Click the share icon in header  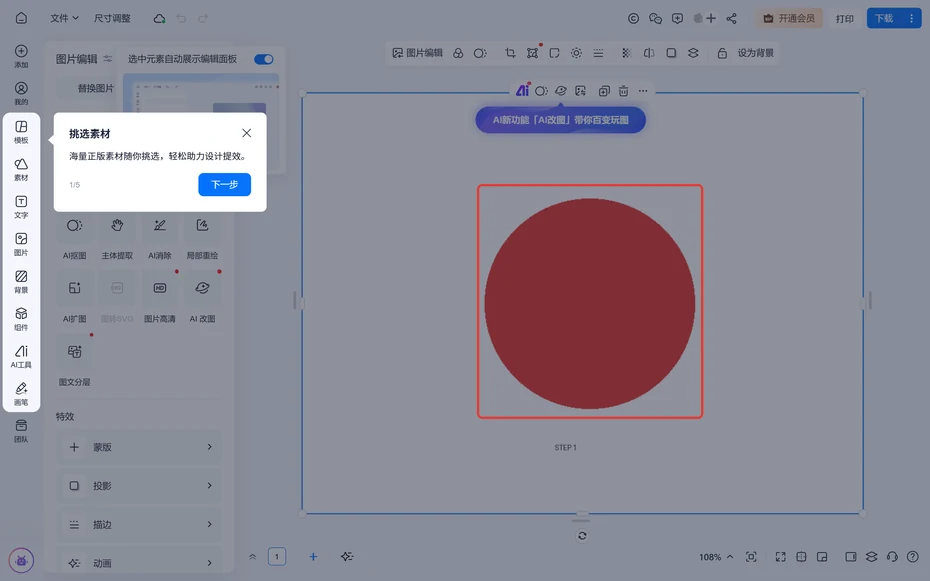731,18
